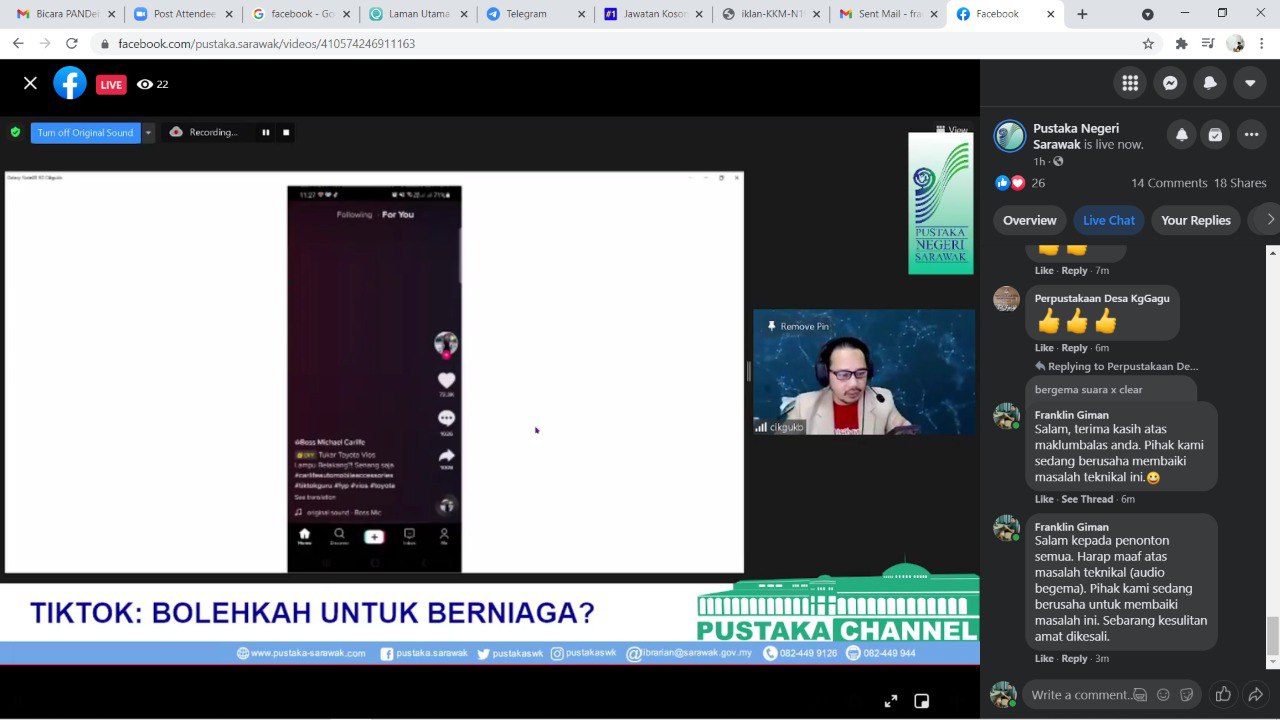Image resolution: width=1280 pixels, height=720 pixels.
Task: Click the save video icon beside bell
Action: point(1215,135)
